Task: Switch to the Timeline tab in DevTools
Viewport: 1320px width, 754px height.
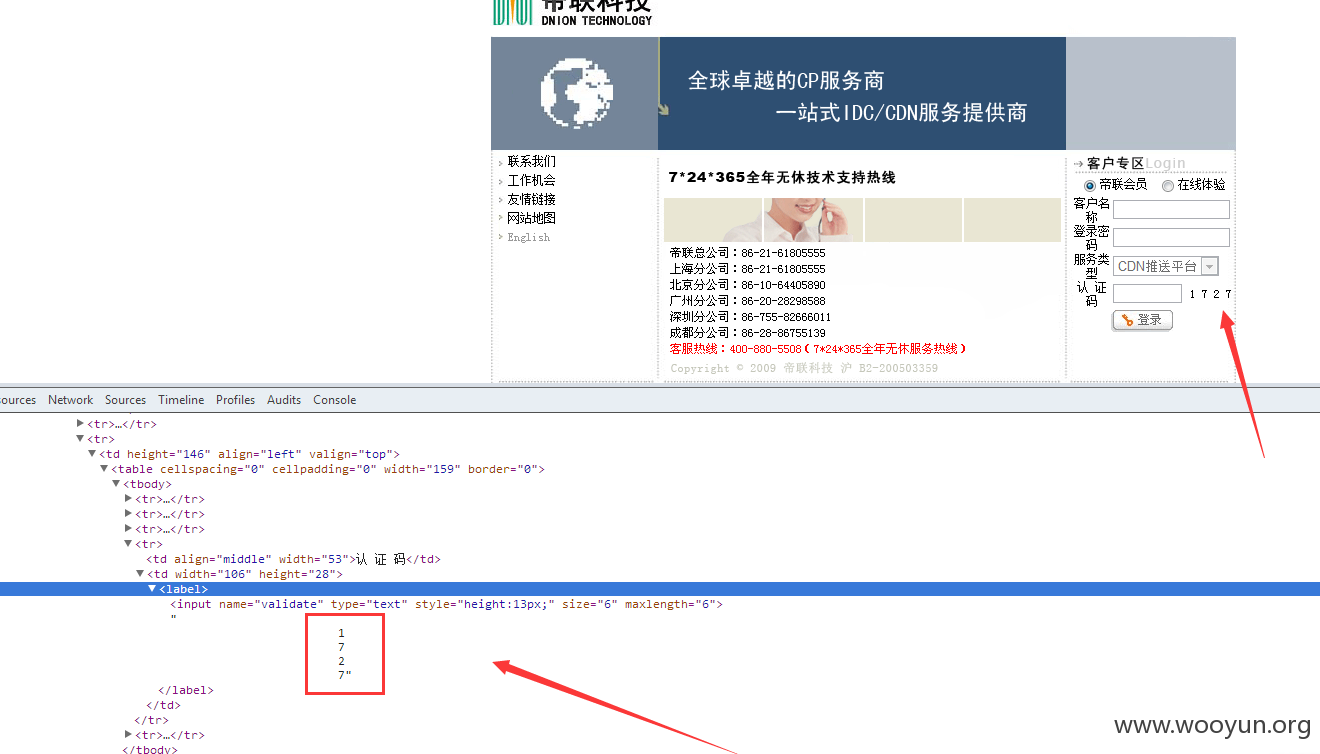Action: click(181, 400)
